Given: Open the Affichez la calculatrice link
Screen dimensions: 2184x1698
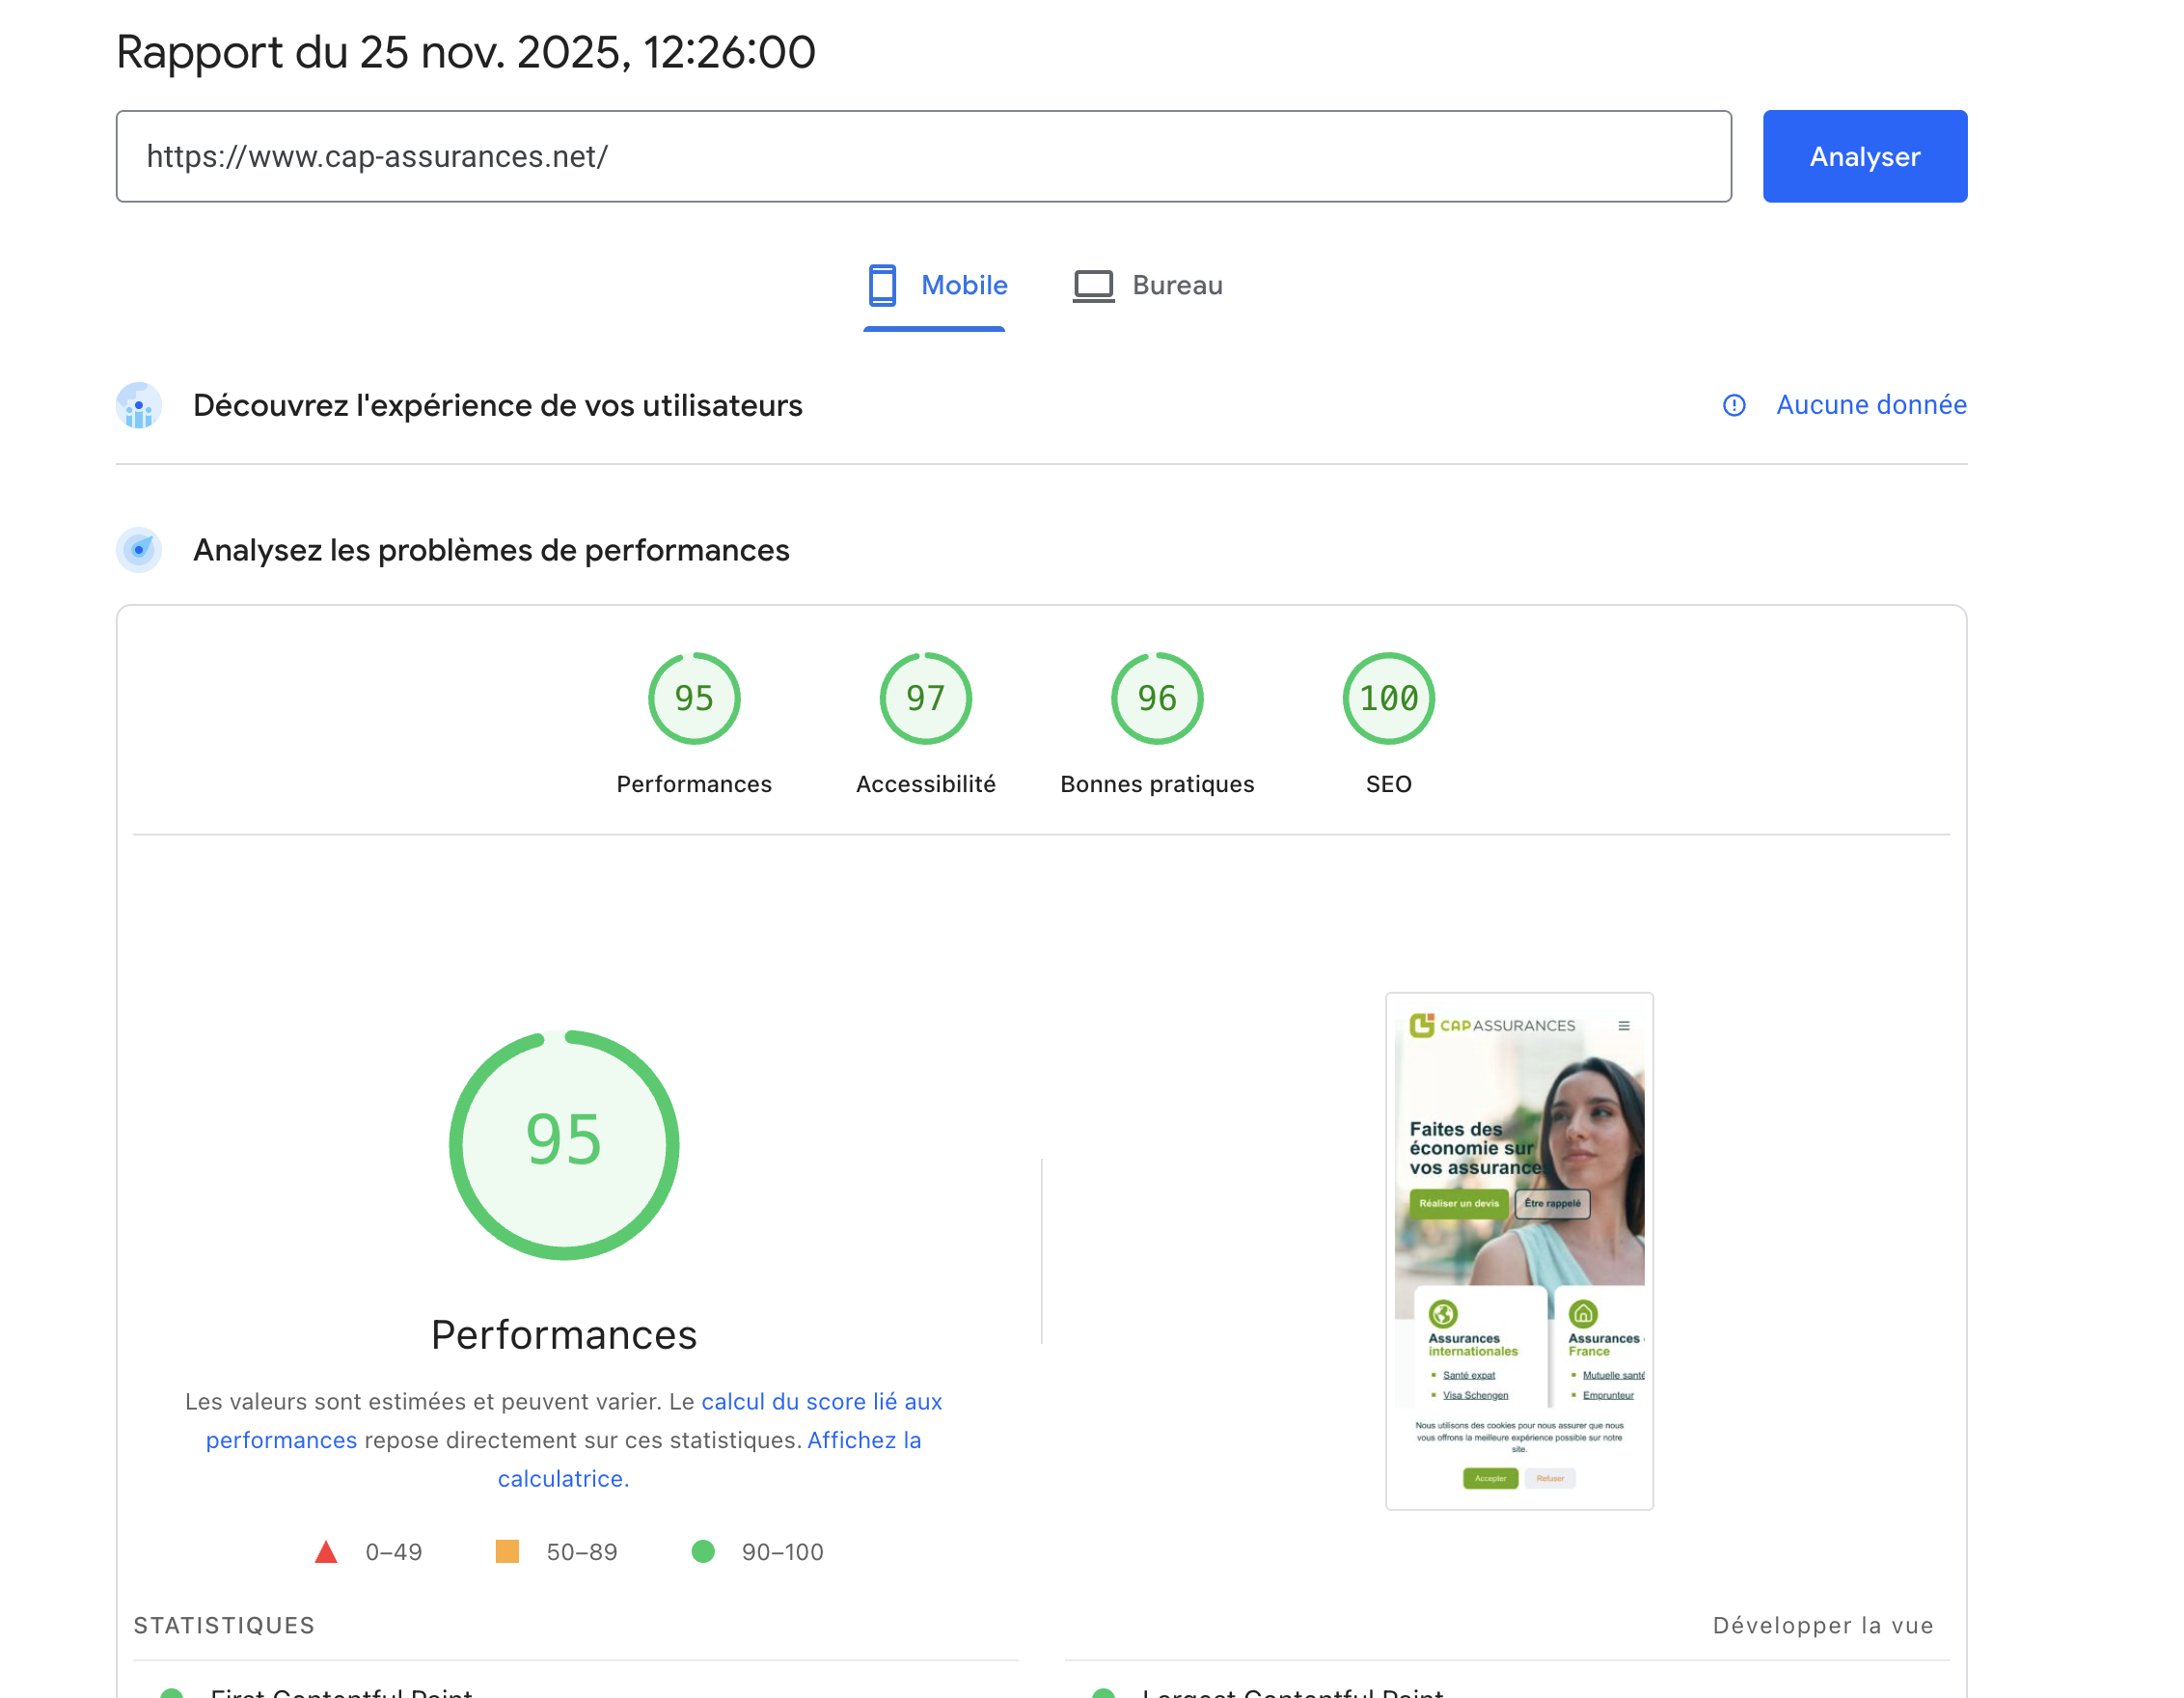Looking at the screenshot, I should tap(863, 1440).
